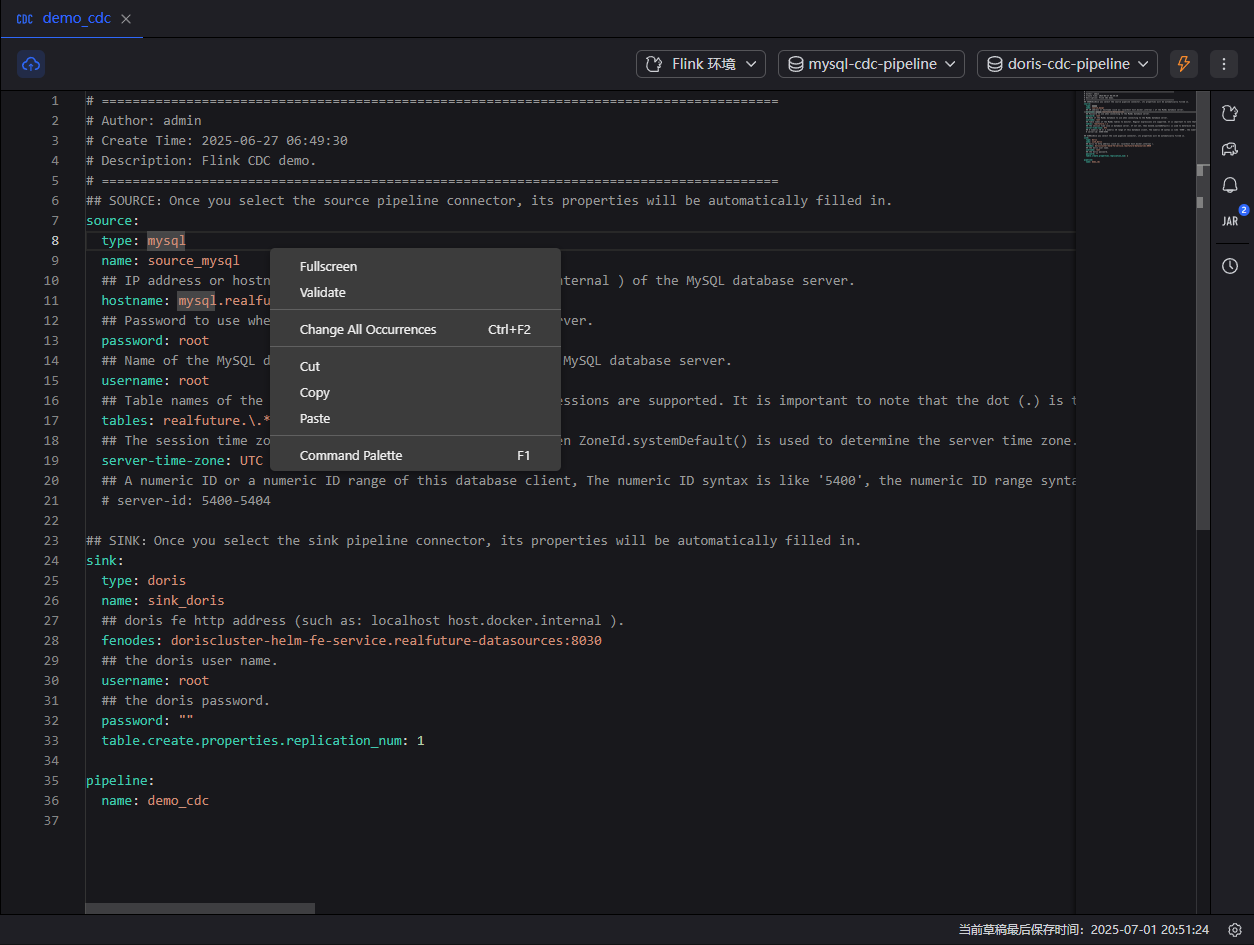Expand the mysql-cdc-pipeline source dropdown
Image resolution: width=1254 pixels, height=945 pixels.
coord(871,64)
